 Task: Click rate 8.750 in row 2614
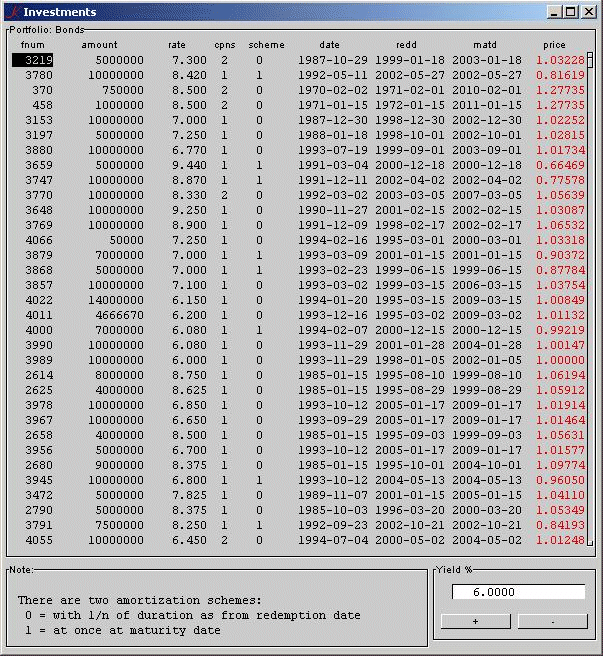point(190,375)
